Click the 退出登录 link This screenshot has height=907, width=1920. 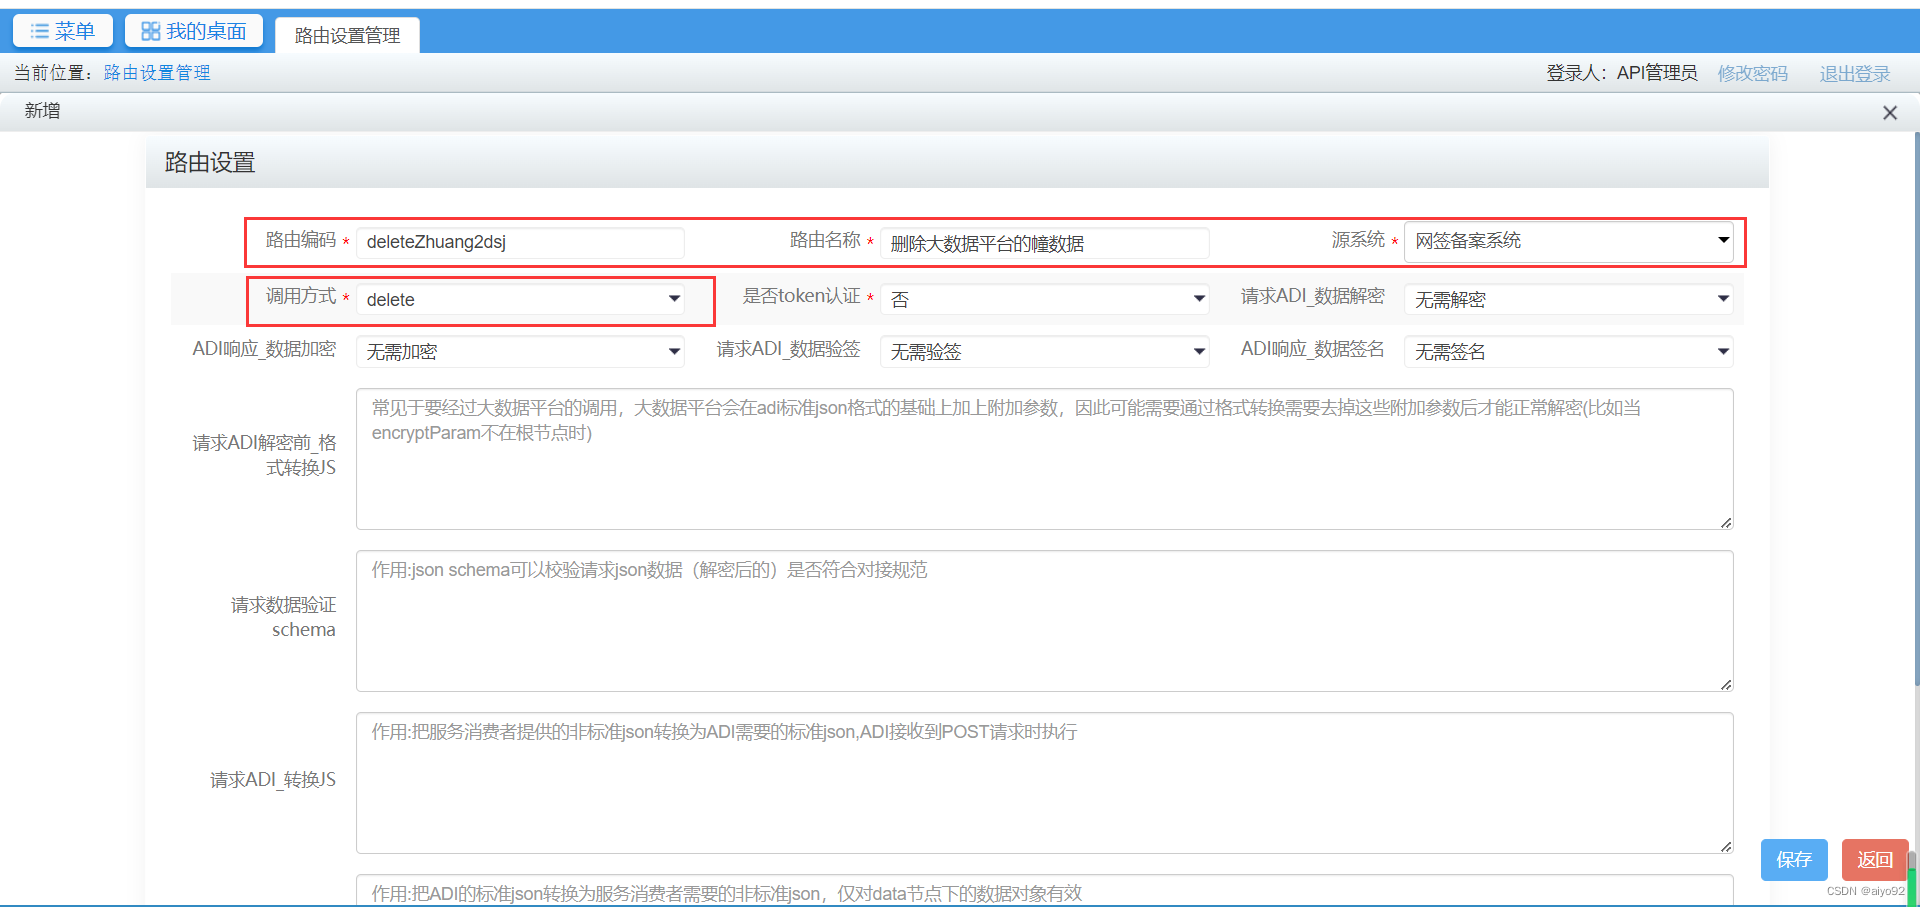click(x=1855, y=73)
